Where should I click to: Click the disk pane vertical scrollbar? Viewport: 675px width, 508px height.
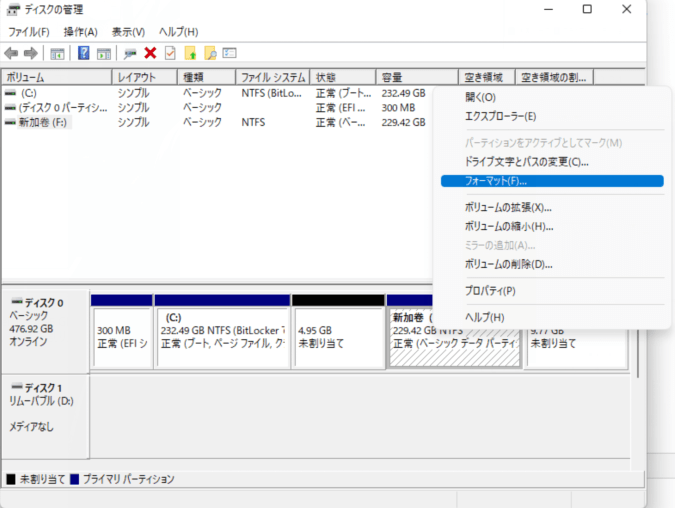tap(638, 353)
